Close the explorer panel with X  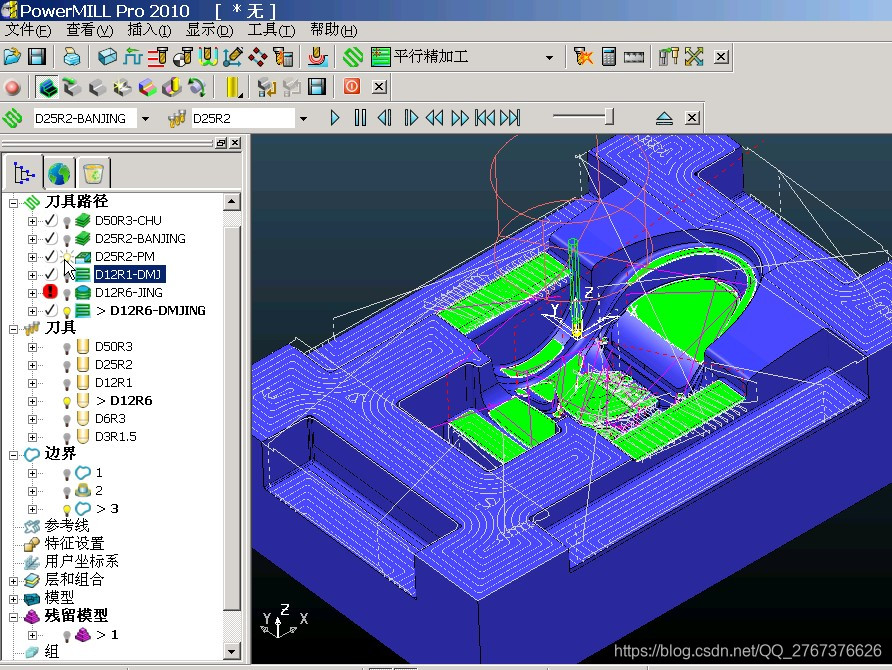click(235, 143)
